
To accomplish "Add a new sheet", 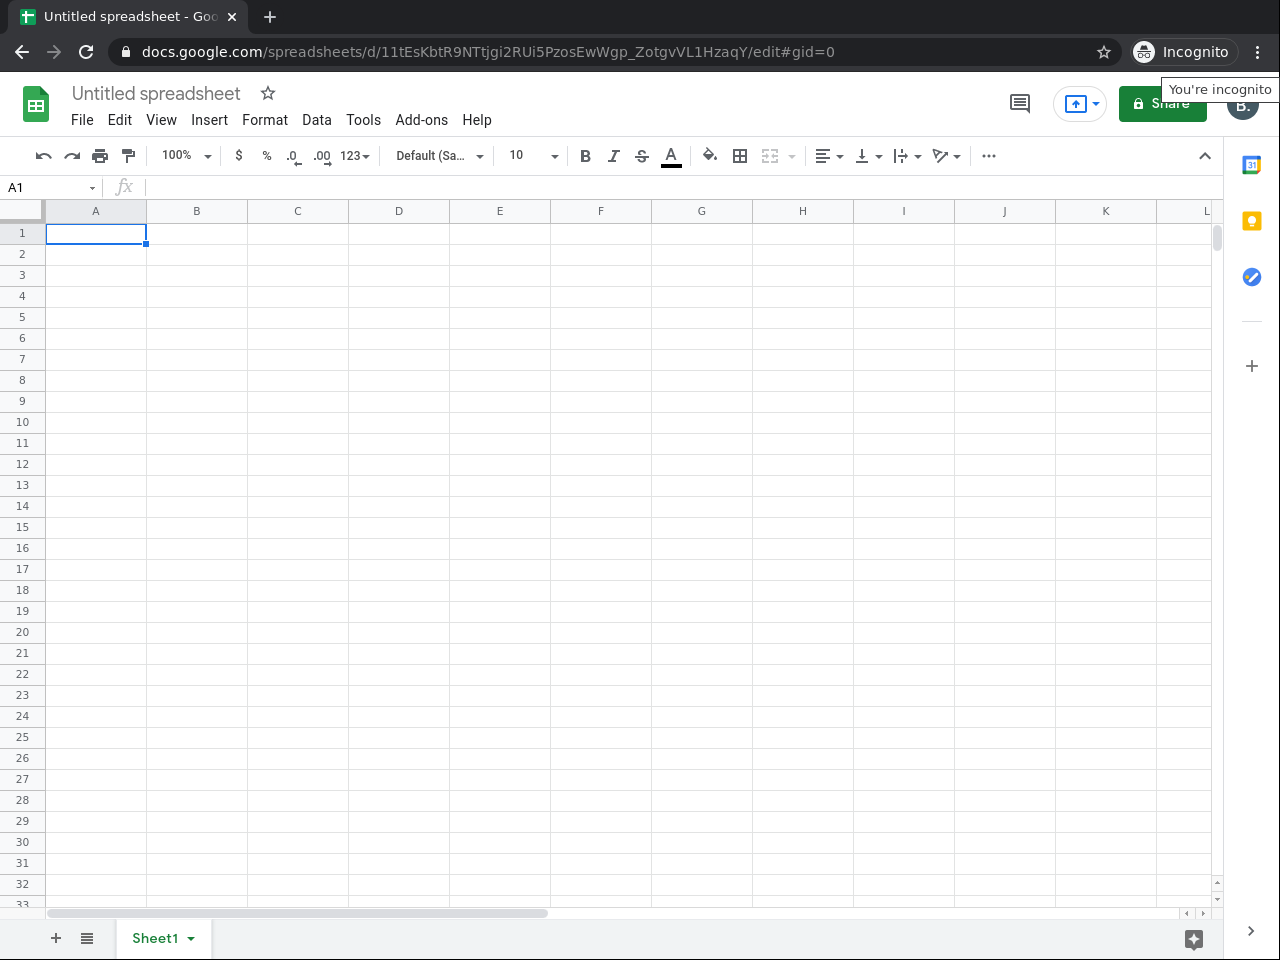I will pyautogui.click(x=56, y=938).
